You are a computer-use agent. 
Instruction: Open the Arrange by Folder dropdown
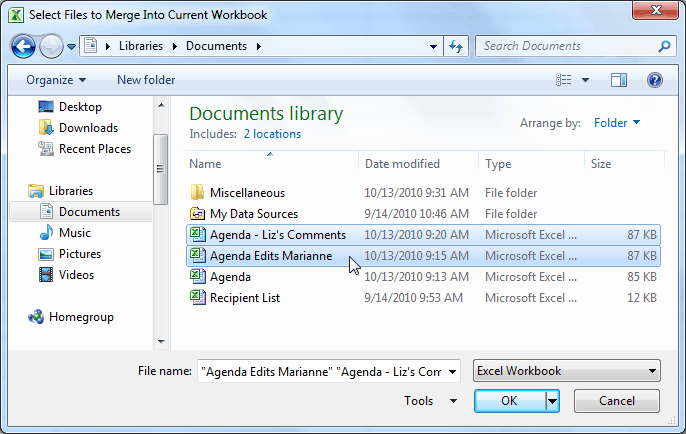617,123
